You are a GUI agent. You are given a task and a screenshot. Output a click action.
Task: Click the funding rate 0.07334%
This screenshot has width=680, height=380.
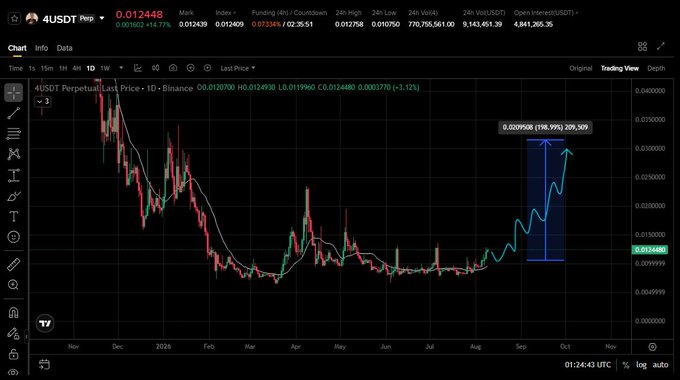point(266,24)
